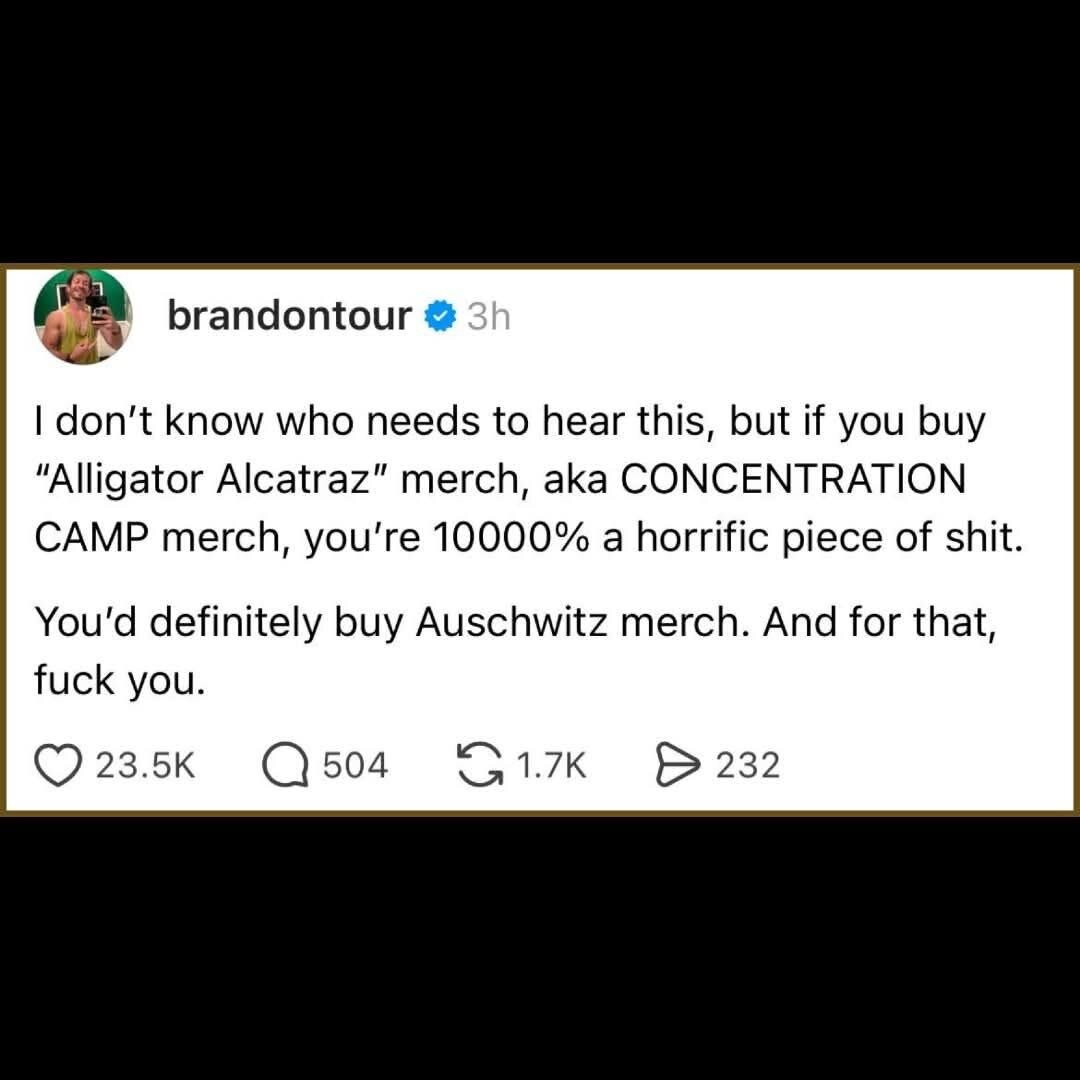View the 23.5K likes count
The image size is (1080, 1080).
tap(146, 765)
